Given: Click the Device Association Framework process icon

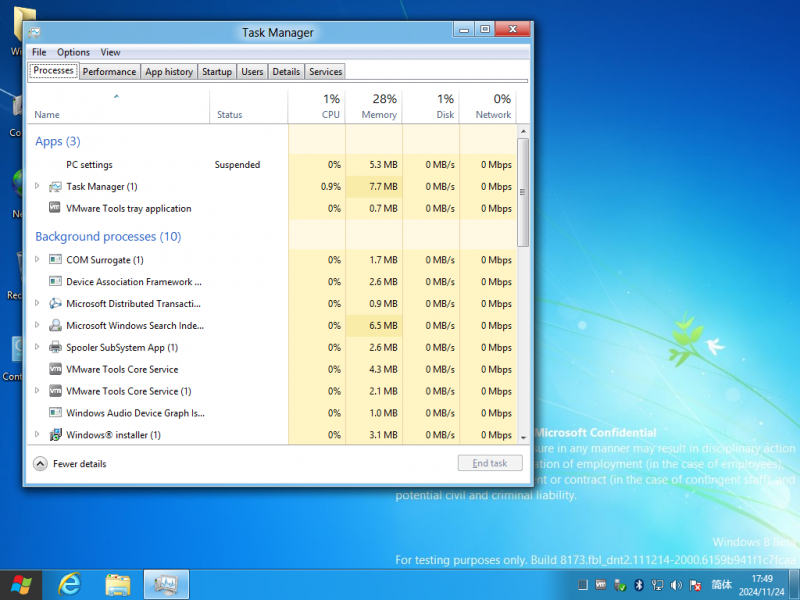Looking at the screenshot, I should [x=55, y=282].
